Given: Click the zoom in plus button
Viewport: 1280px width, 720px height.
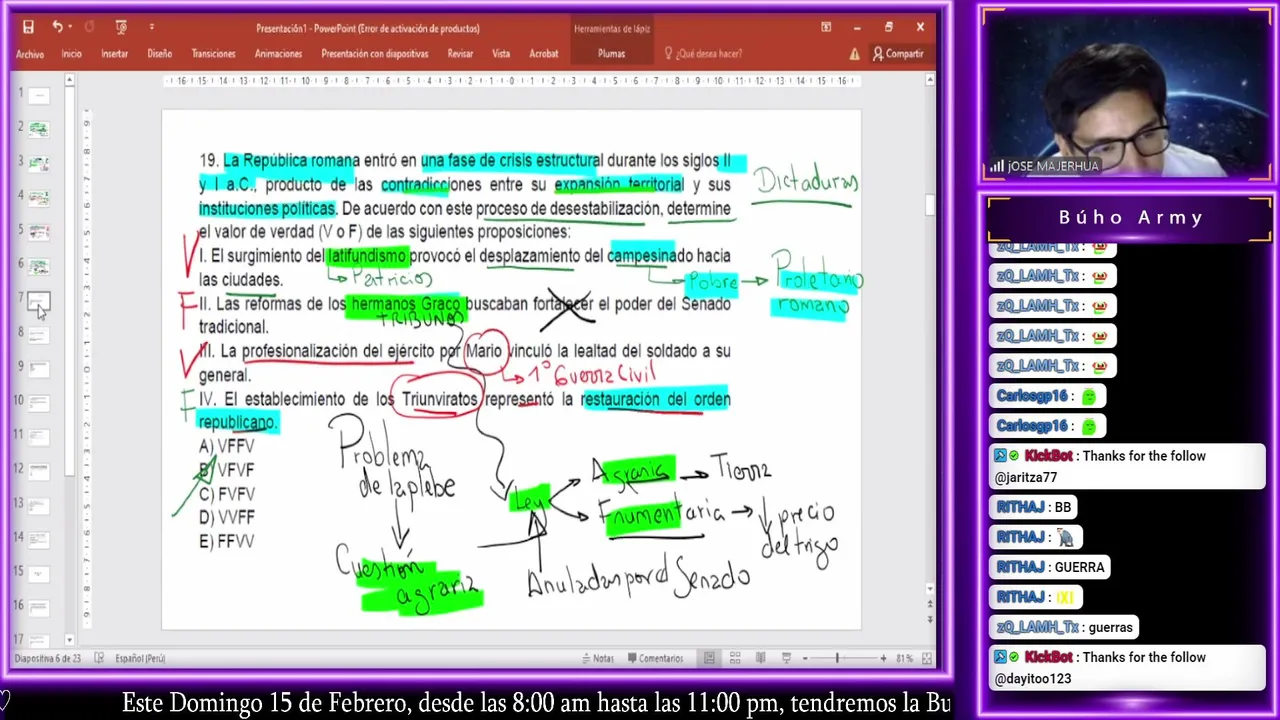Looking at the screenshot, I should pos(883,658).
